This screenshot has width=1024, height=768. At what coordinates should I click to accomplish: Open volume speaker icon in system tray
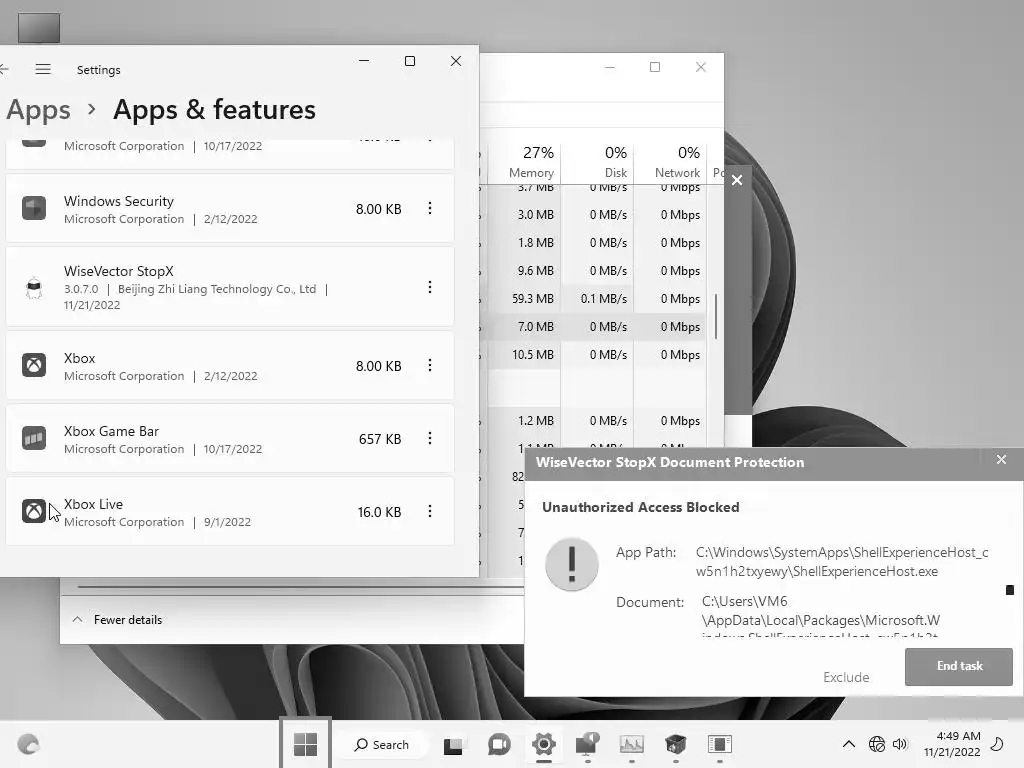(900, 744)
